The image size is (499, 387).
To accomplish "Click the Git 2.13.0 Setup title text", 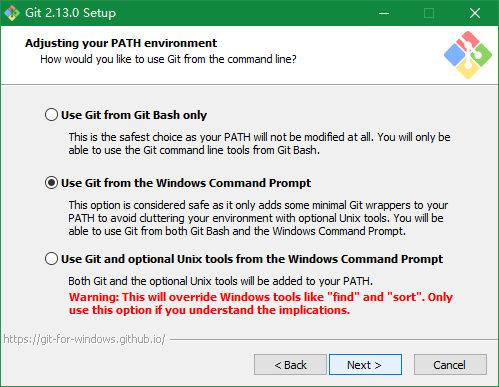I will coord(71,13).
